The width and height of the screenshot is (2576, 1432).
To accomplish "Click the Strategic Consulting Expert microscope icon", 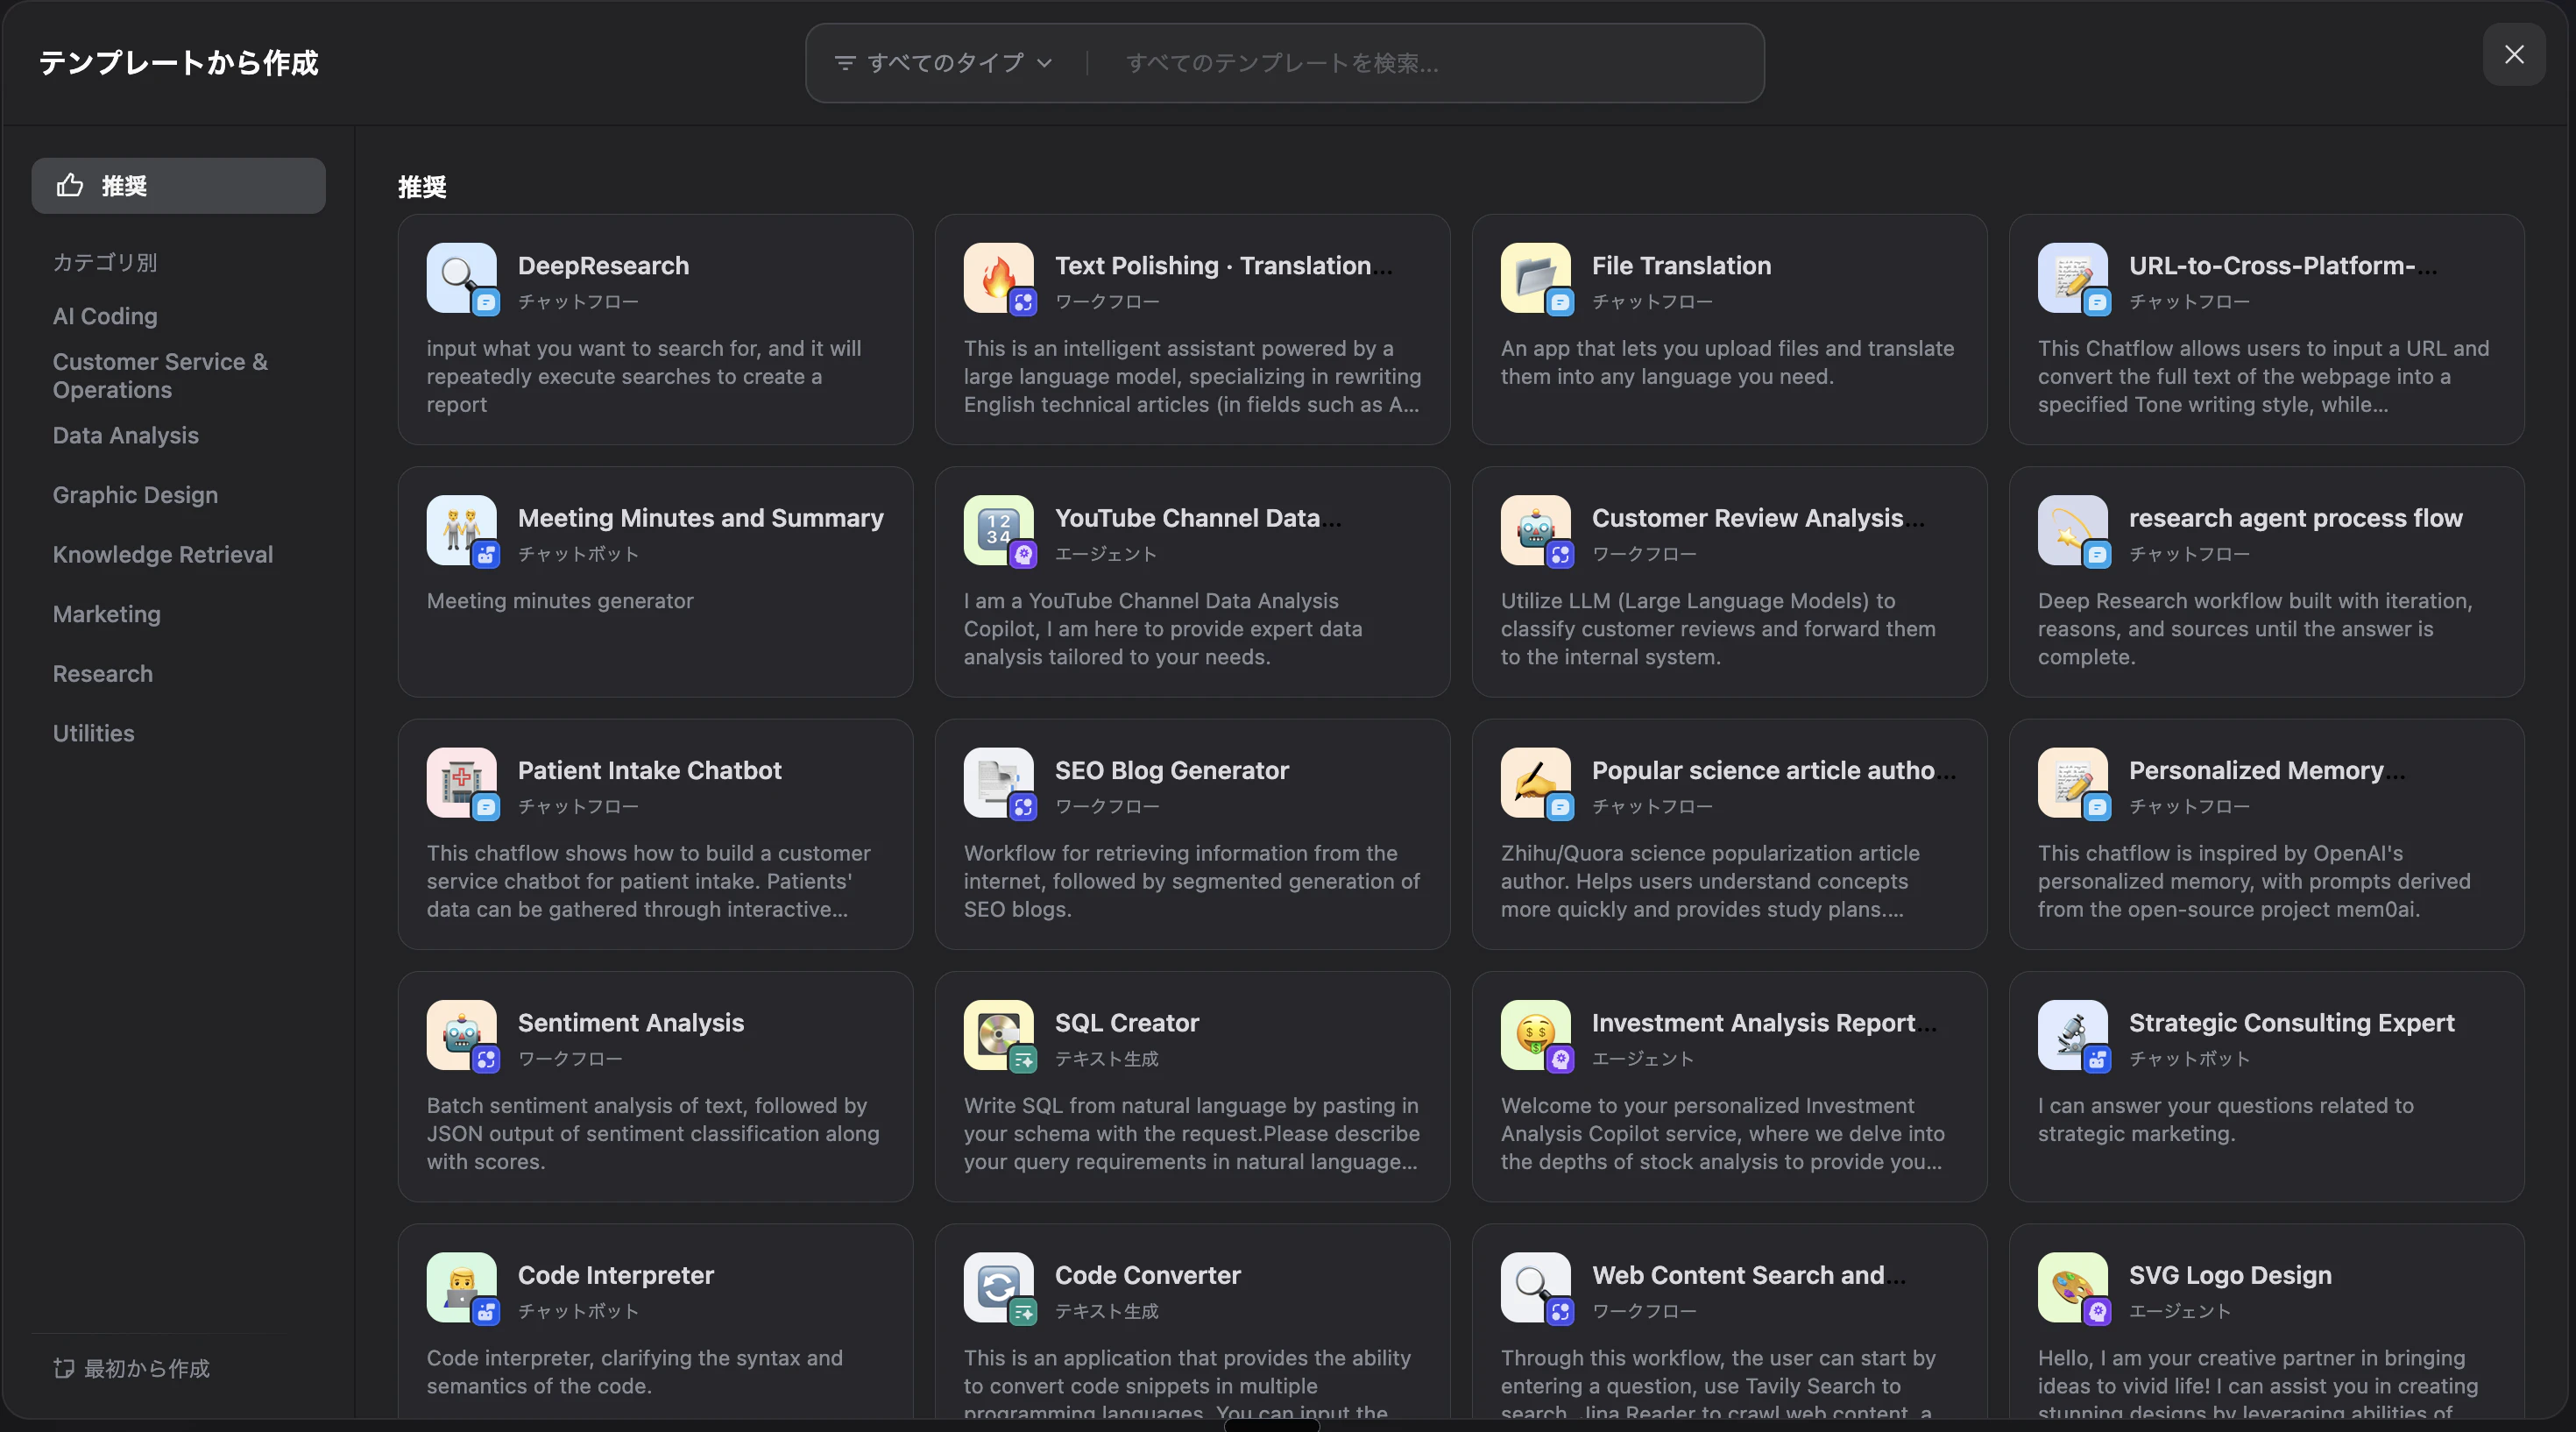I will [x=2071, y=1034].
